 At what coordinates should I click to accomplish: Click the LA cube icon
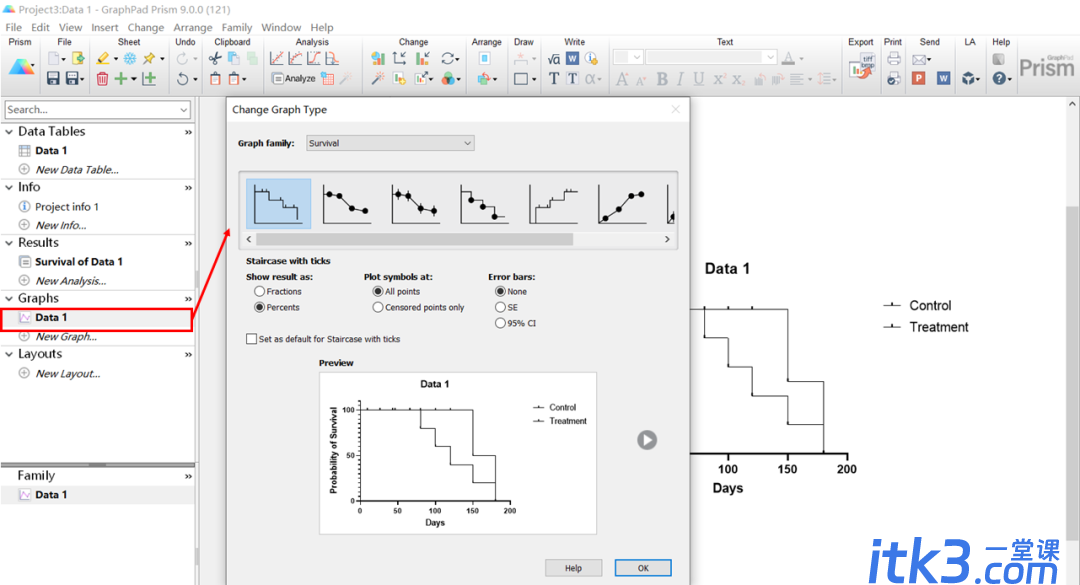969,79
